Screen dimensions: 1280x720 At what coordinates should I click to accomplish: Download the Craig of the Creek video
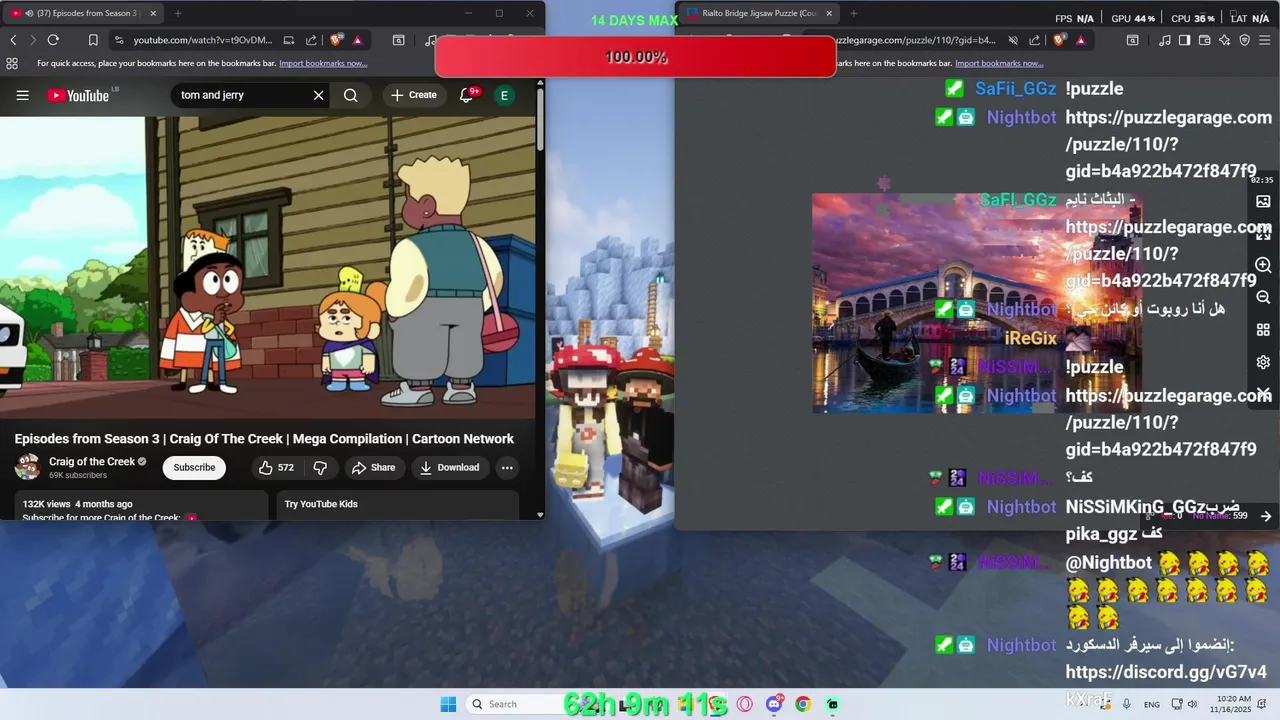(x=449, y=467)
